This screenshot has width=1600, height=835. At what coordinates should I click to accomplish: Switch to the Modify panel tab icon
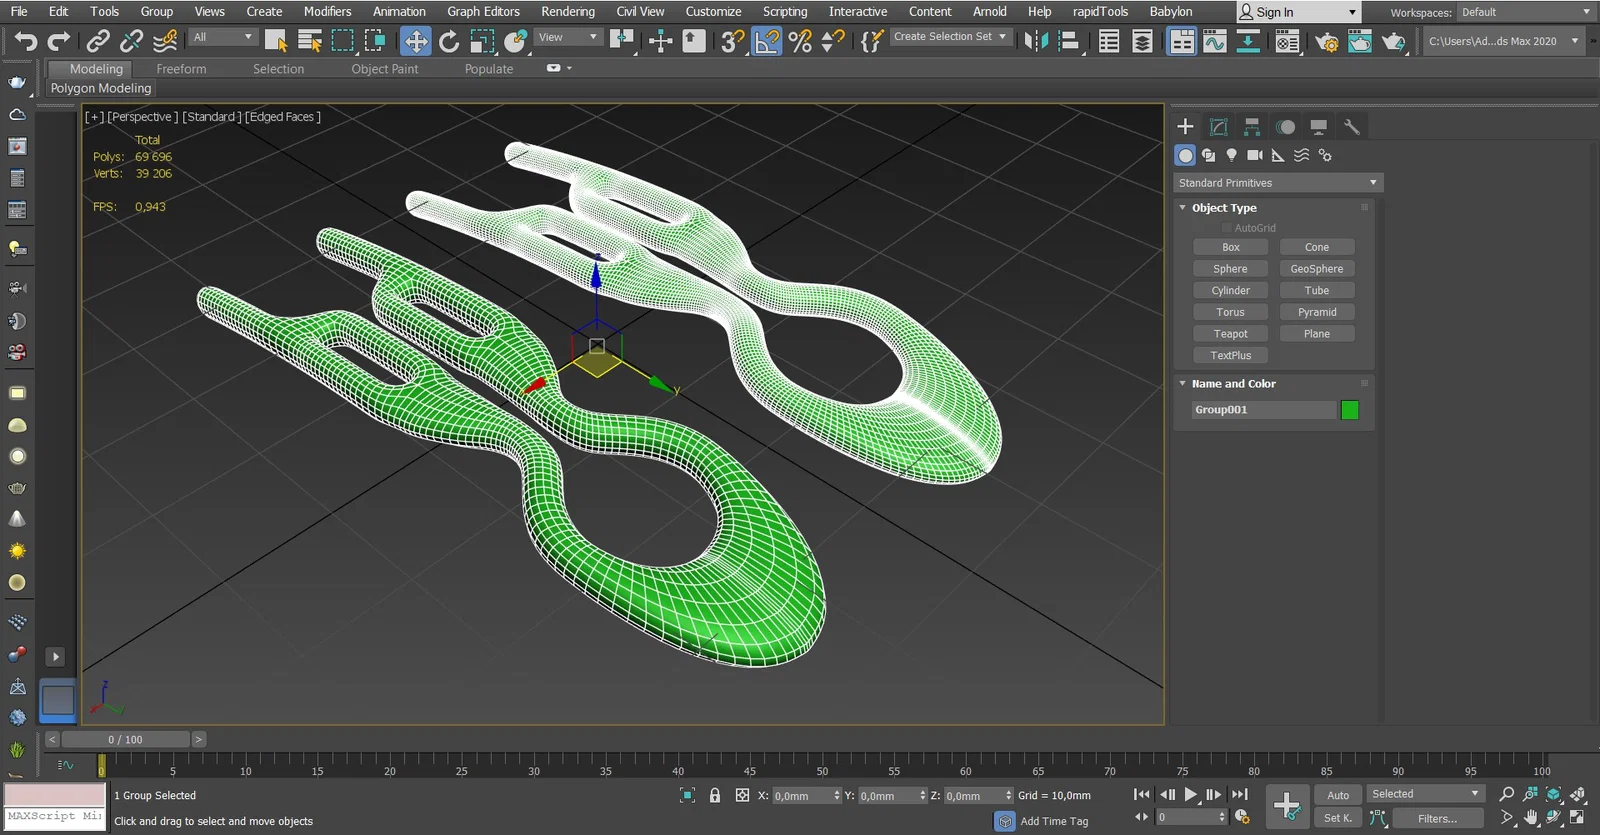[x=1218, y=127]
